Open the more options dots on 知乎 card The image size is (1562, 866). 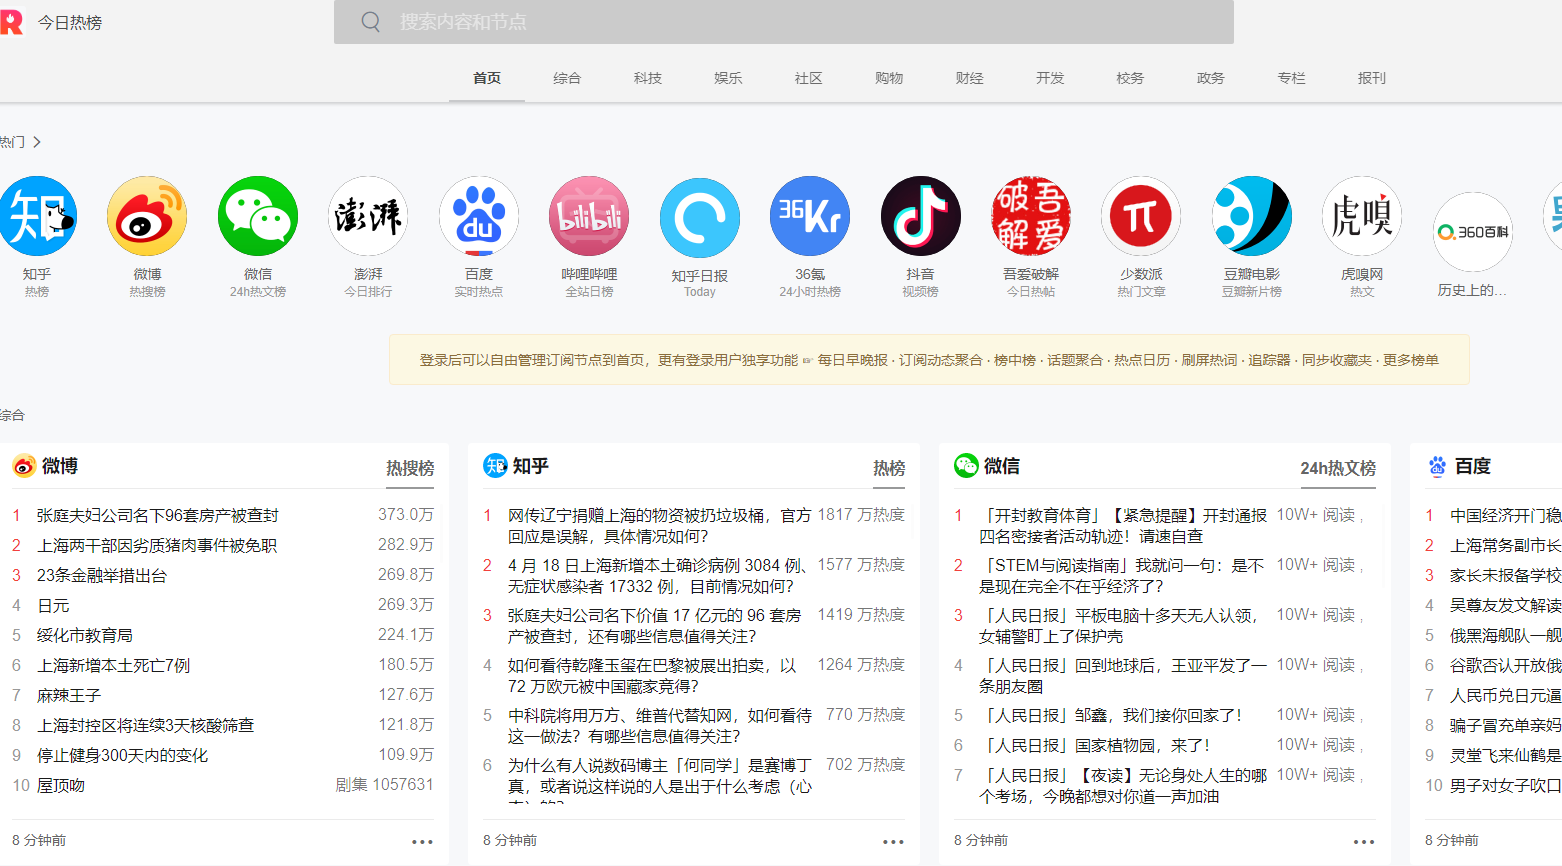[894, 842]
